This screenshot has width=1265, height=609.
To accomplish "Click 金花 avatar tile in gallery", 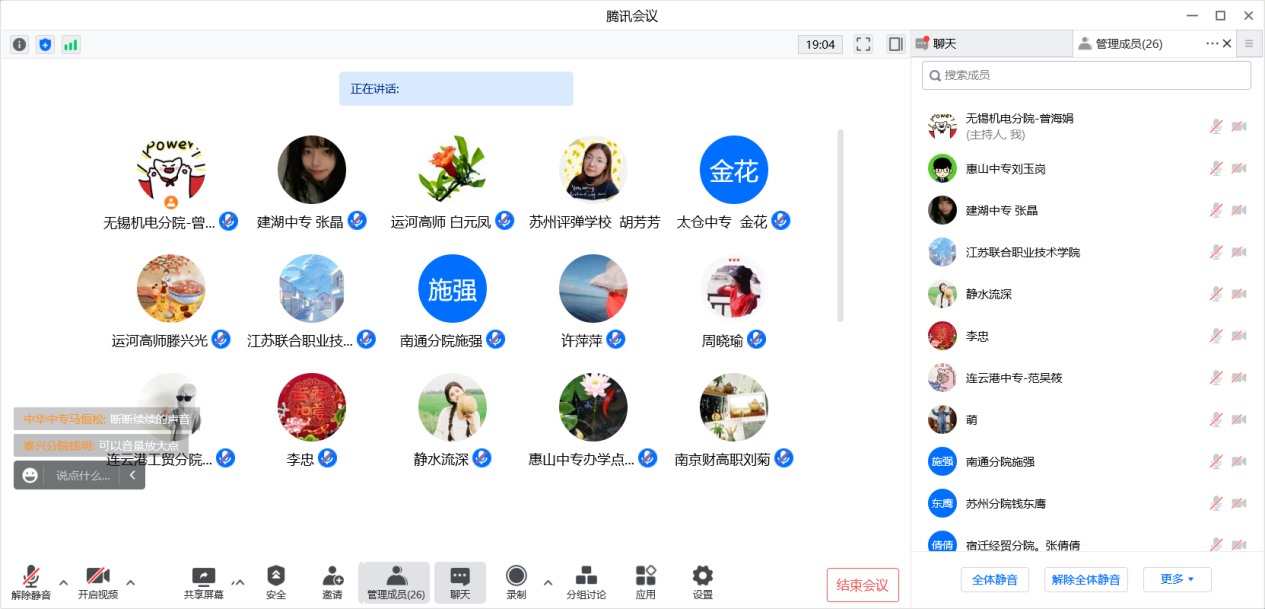I will click(x=734, y=170).
